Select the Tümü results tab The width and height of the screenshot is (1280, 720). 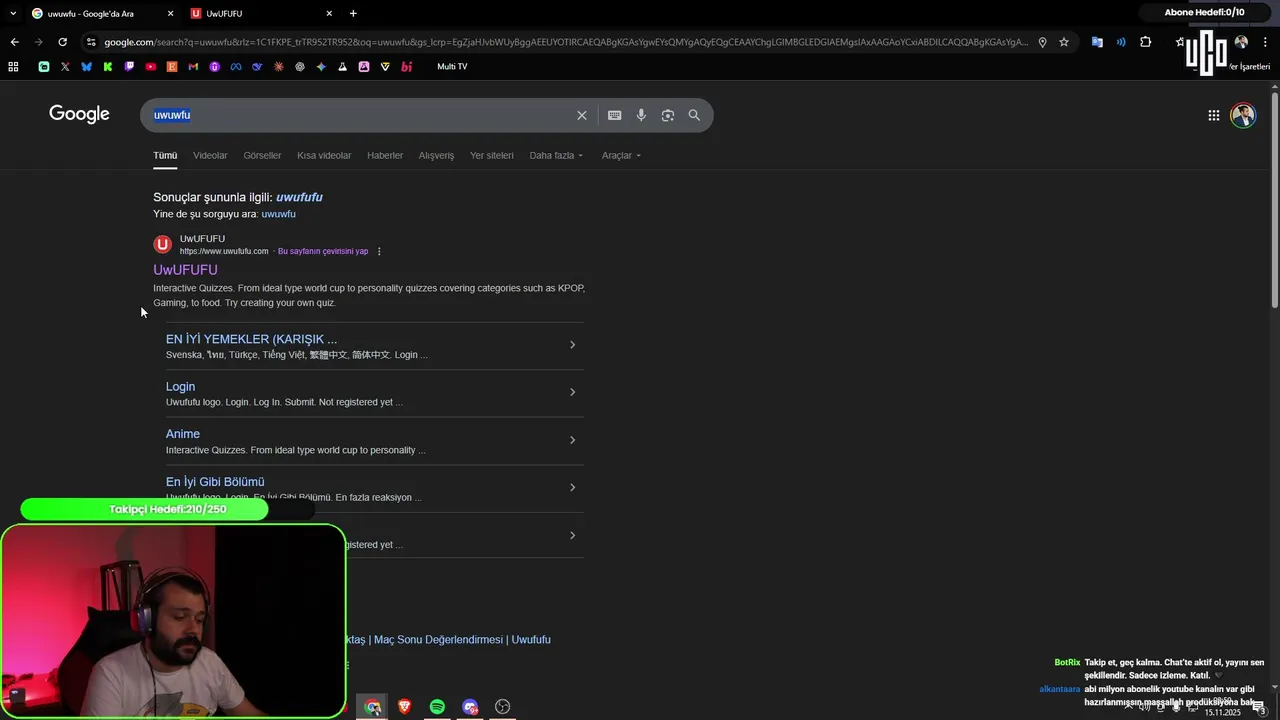[x=165, y=155]
